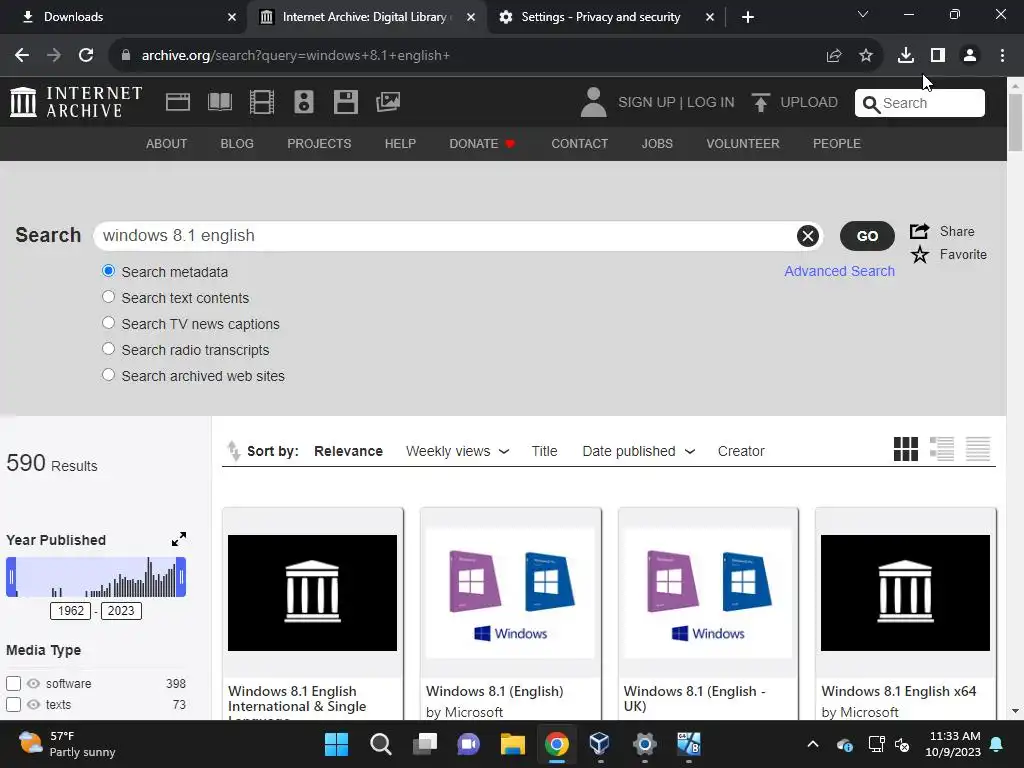Open the PROJECTS menu item

click(319, 144)
